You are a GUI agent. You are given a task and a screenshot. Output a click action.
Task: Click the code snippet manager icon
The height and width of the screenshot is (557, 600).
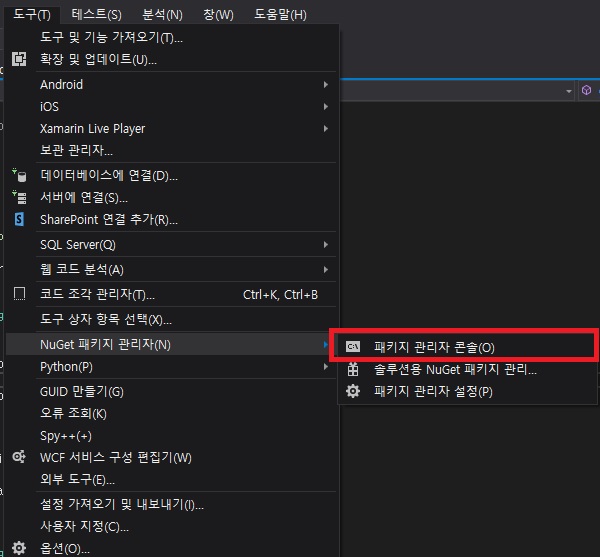(19, 294)
